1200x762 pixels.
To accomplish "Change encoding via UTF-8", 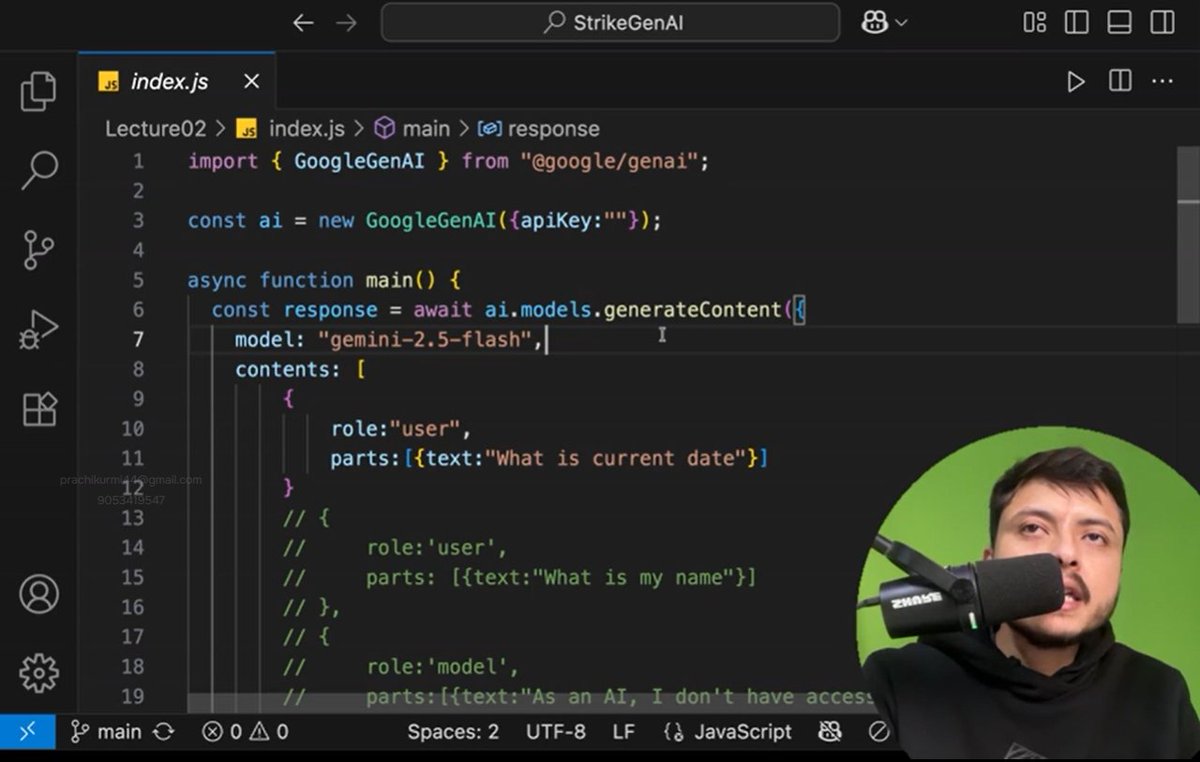I will point(556,732).
